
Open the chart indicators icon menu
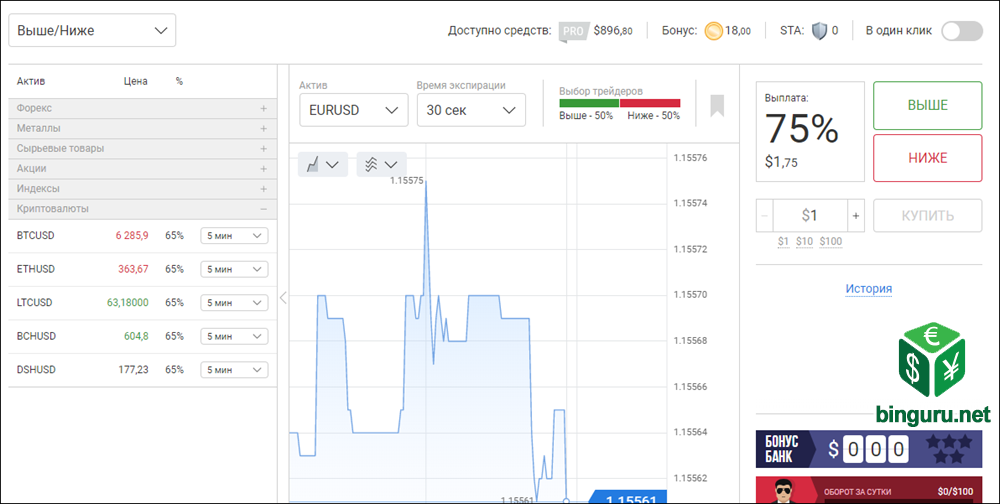(381, 164)
